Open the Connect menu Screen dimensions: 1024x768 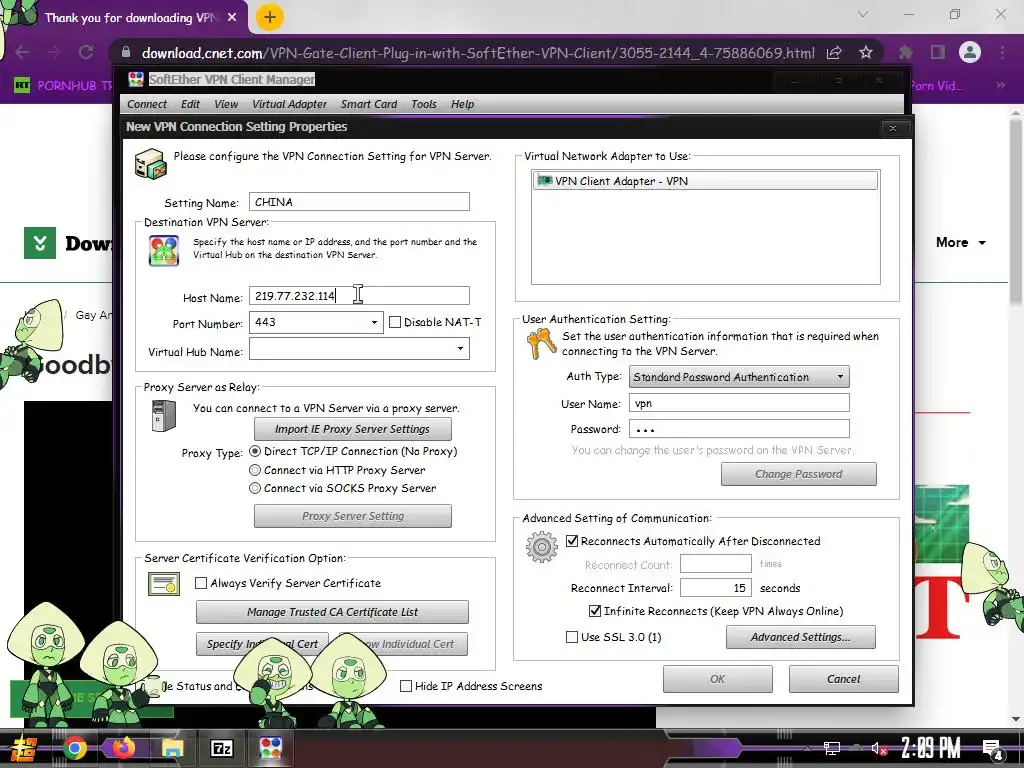[147, 104]
